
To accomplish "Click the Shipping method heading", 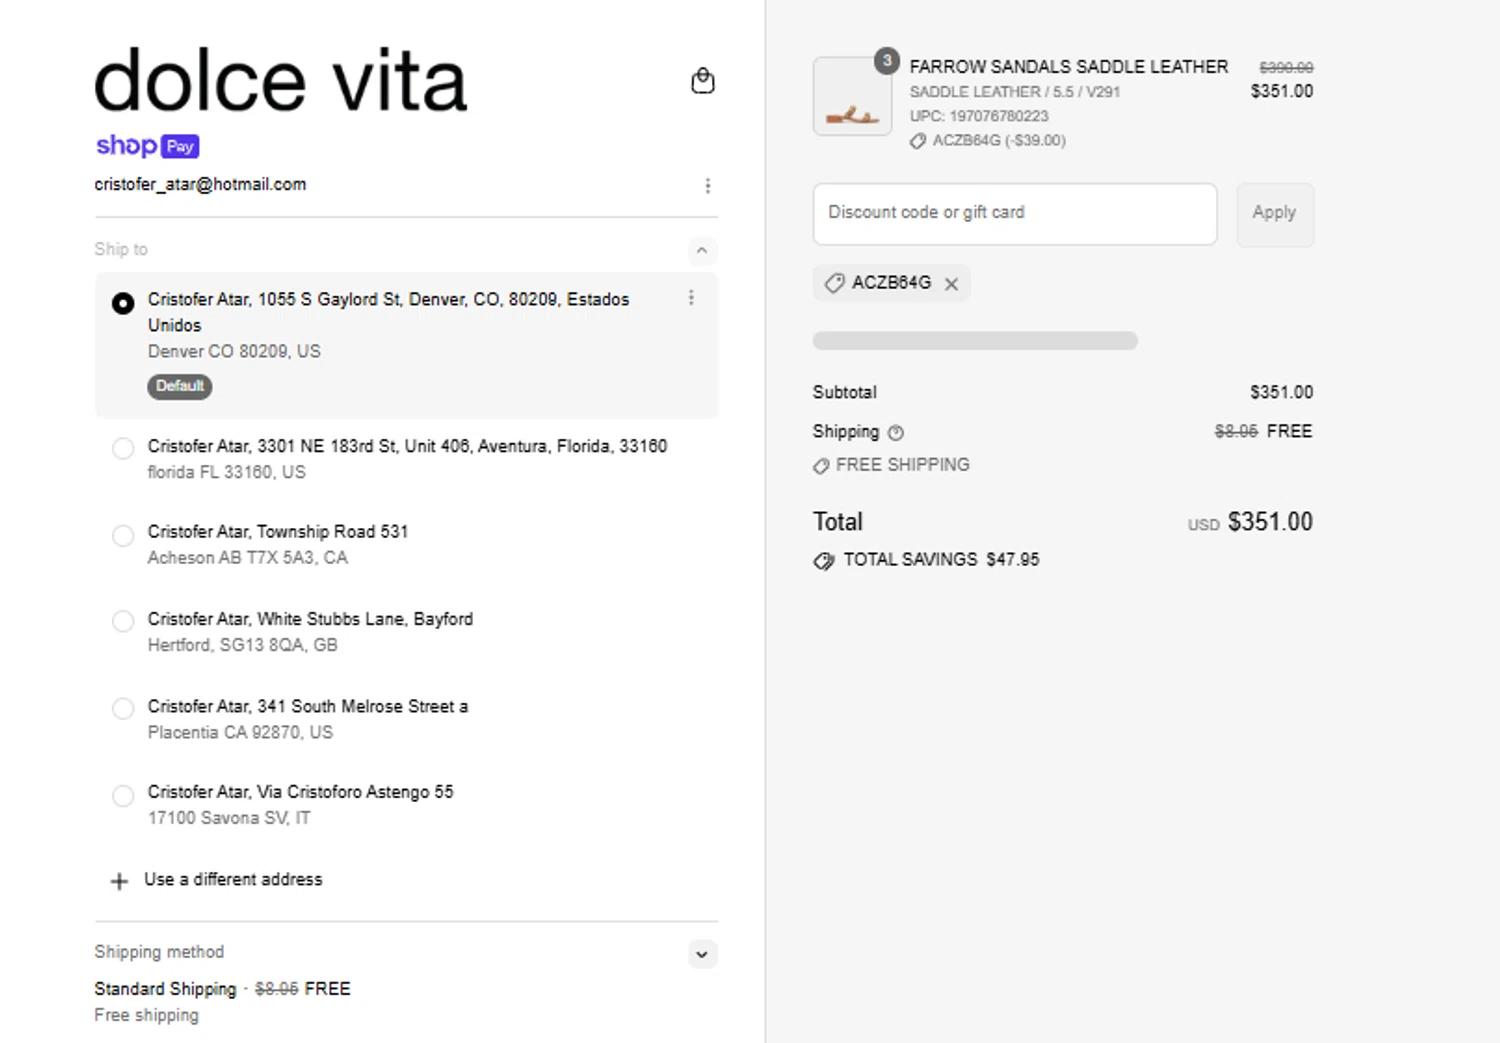I will pos(159,952).
